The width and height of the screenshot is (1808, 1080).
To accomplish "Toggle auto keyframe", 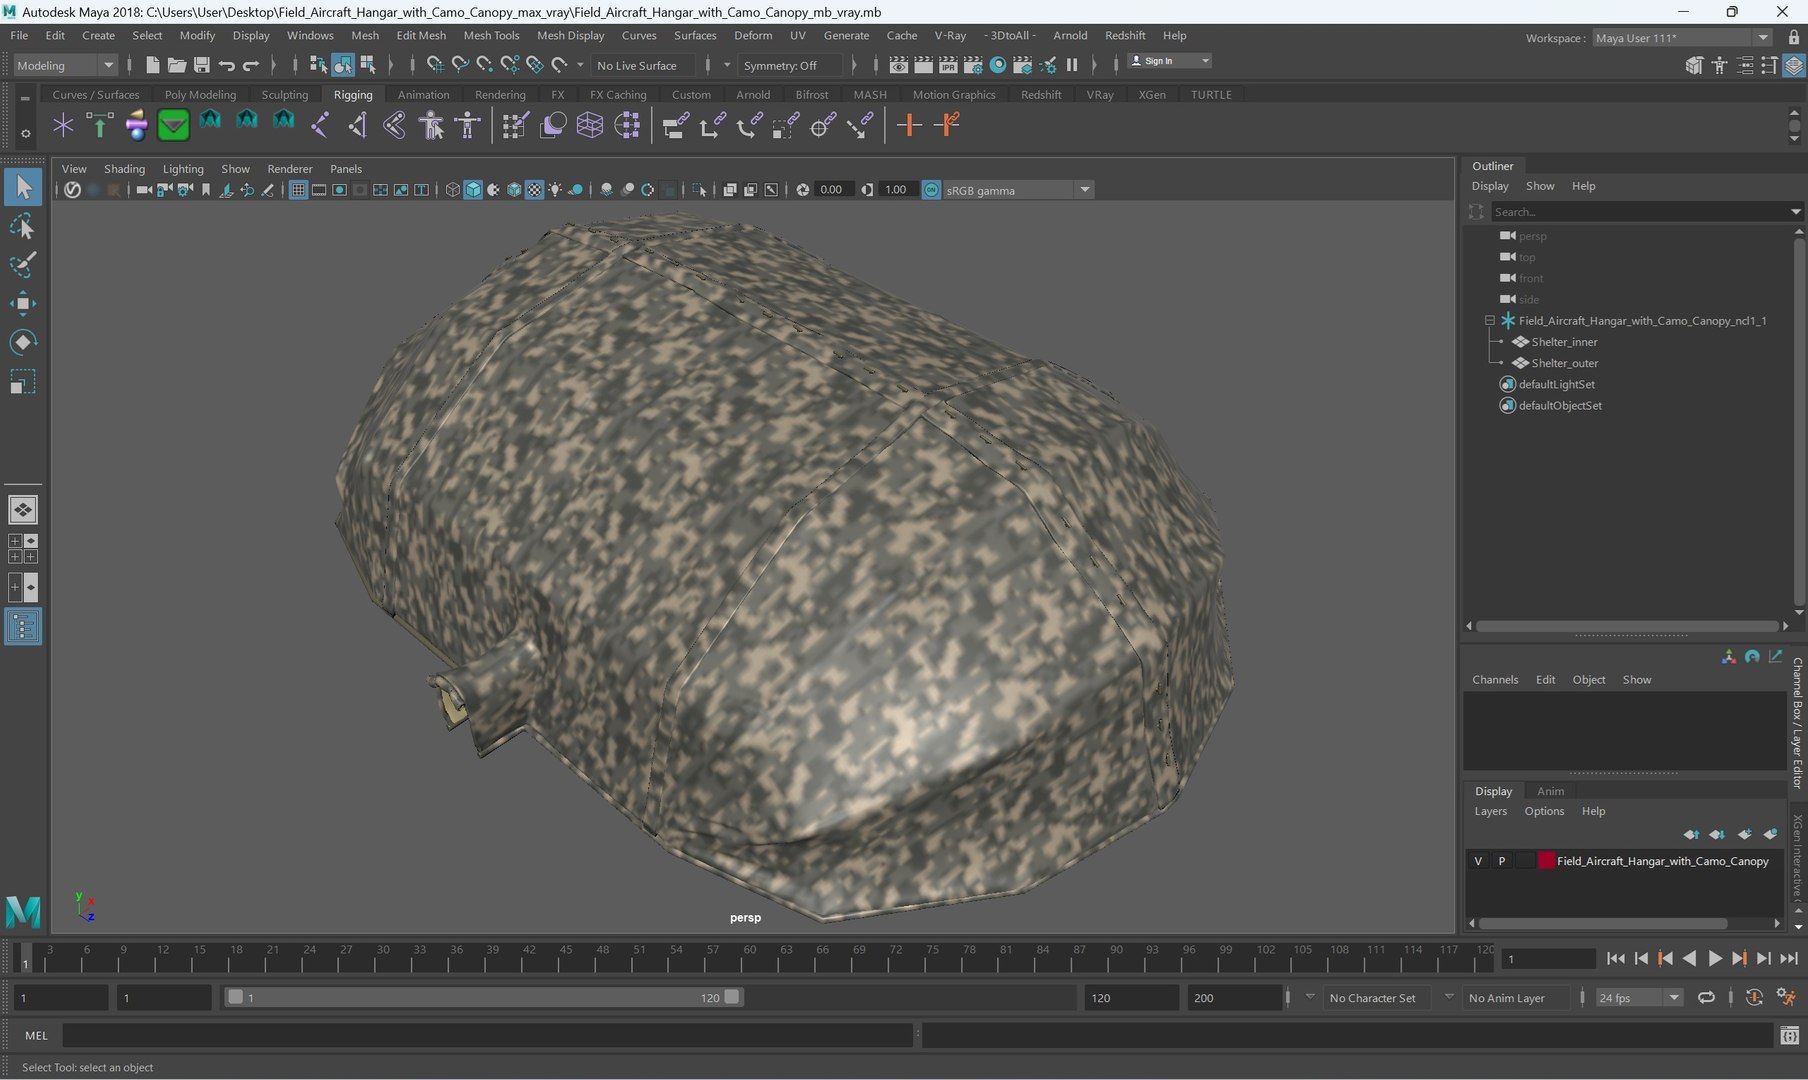I will (1754, 997).
